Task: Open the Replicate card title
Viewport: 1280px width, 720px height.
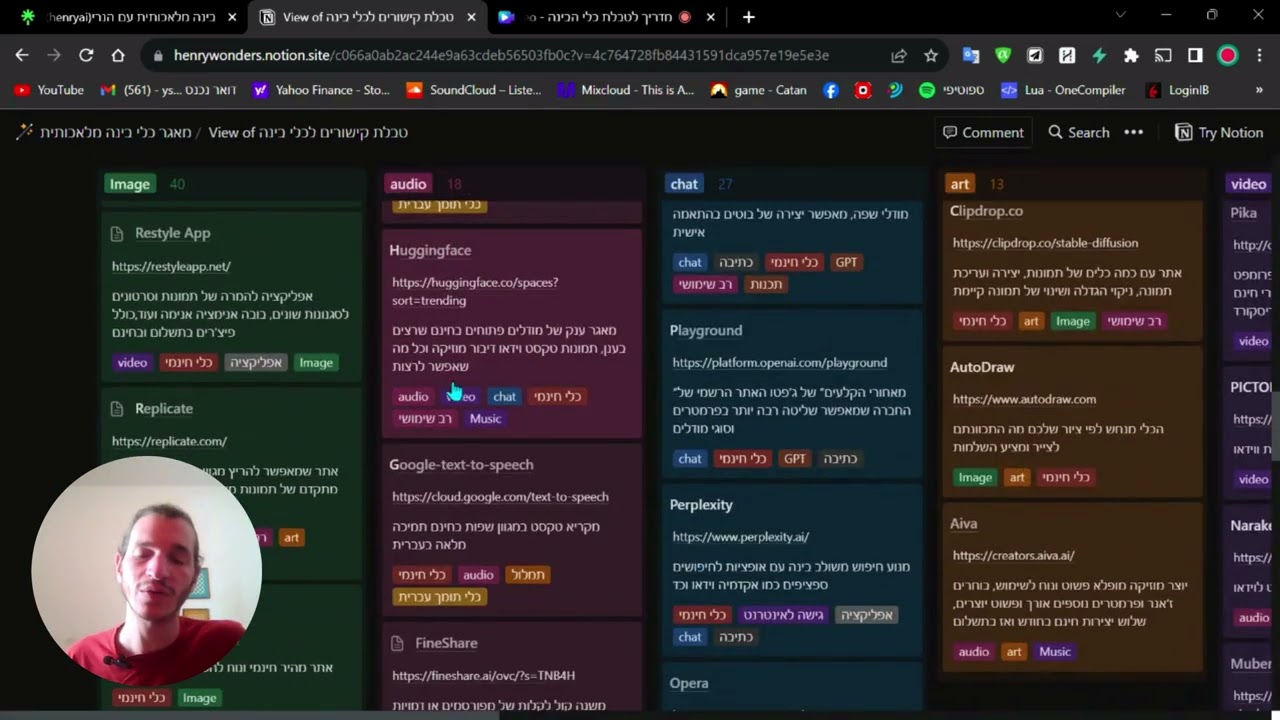Action: coord(164,409)
